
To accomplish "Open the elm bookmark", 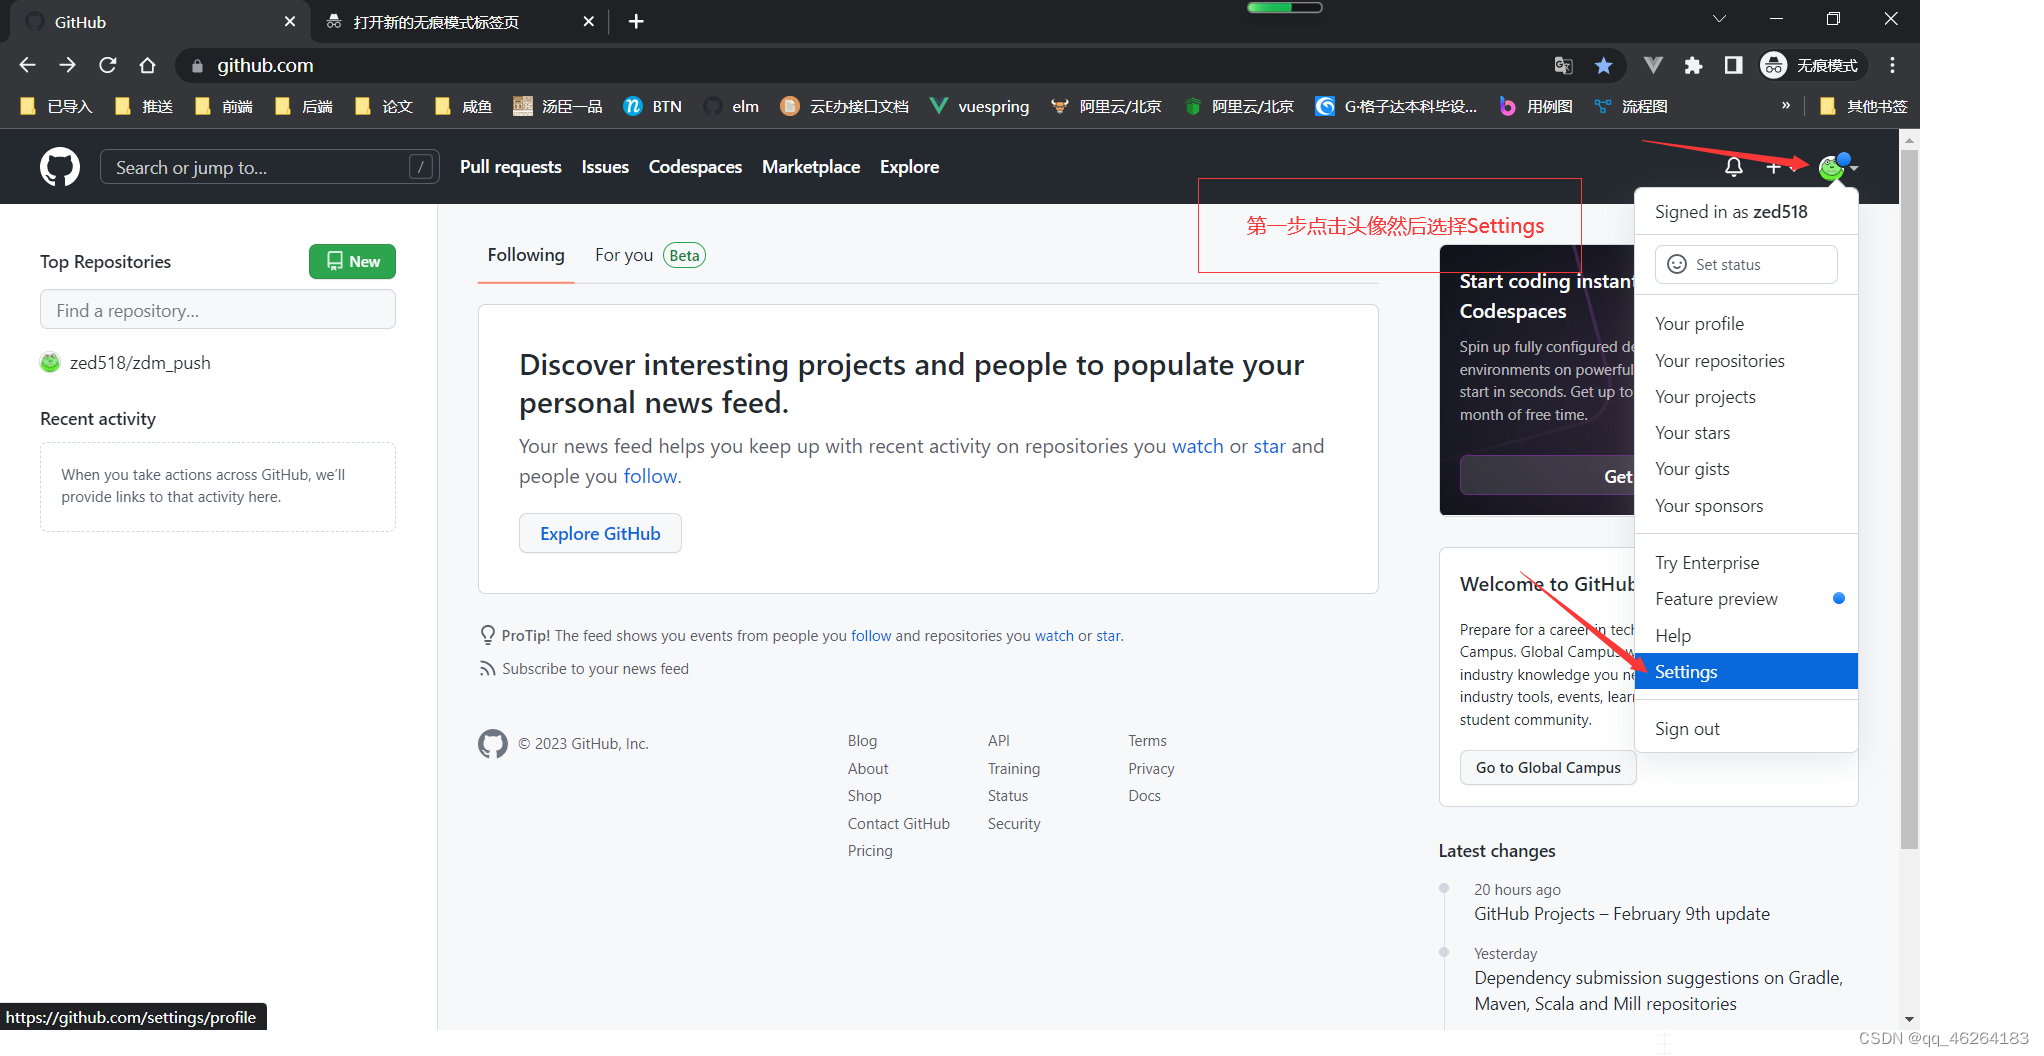I will [x=731, y=106].
